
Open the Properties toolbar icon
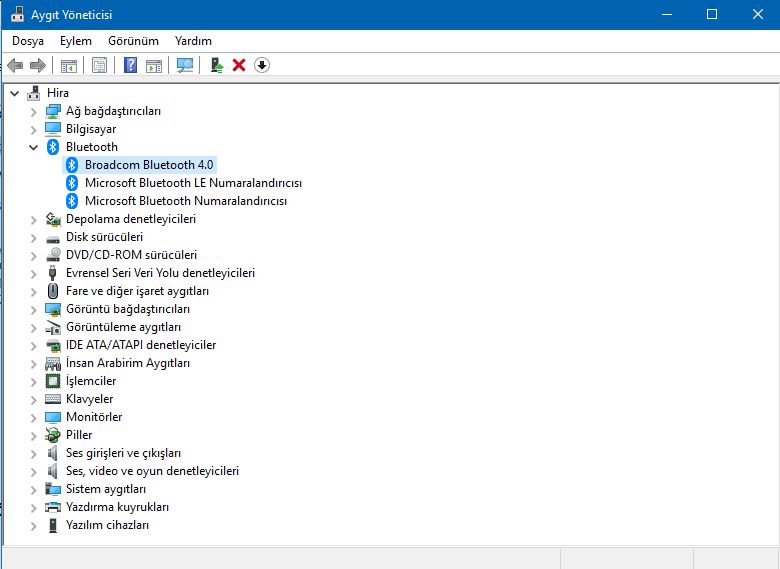coord(99,65)
